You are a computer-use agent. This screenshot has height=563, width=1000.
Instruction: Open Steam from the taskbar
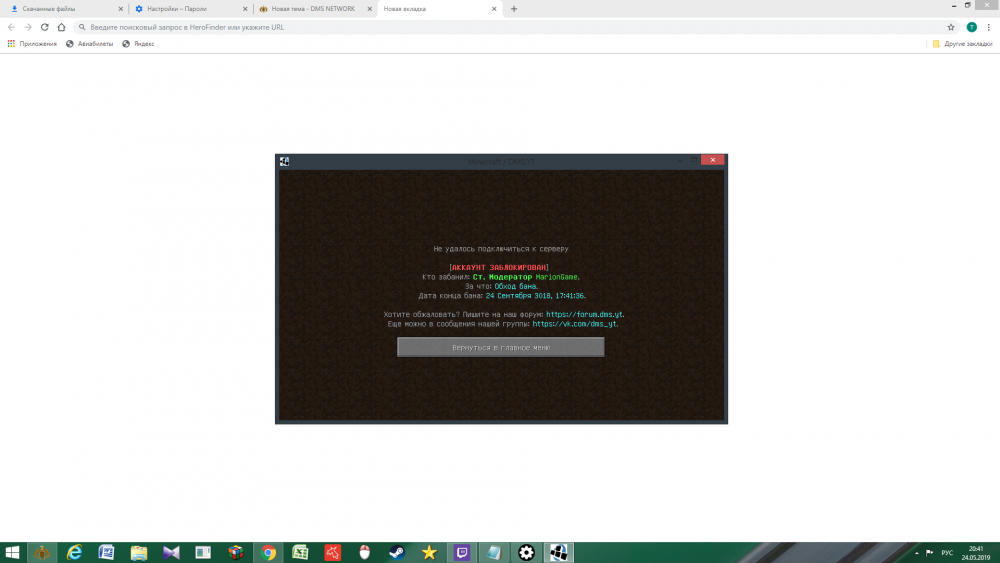pyautogui.click(x=397, y=552)
